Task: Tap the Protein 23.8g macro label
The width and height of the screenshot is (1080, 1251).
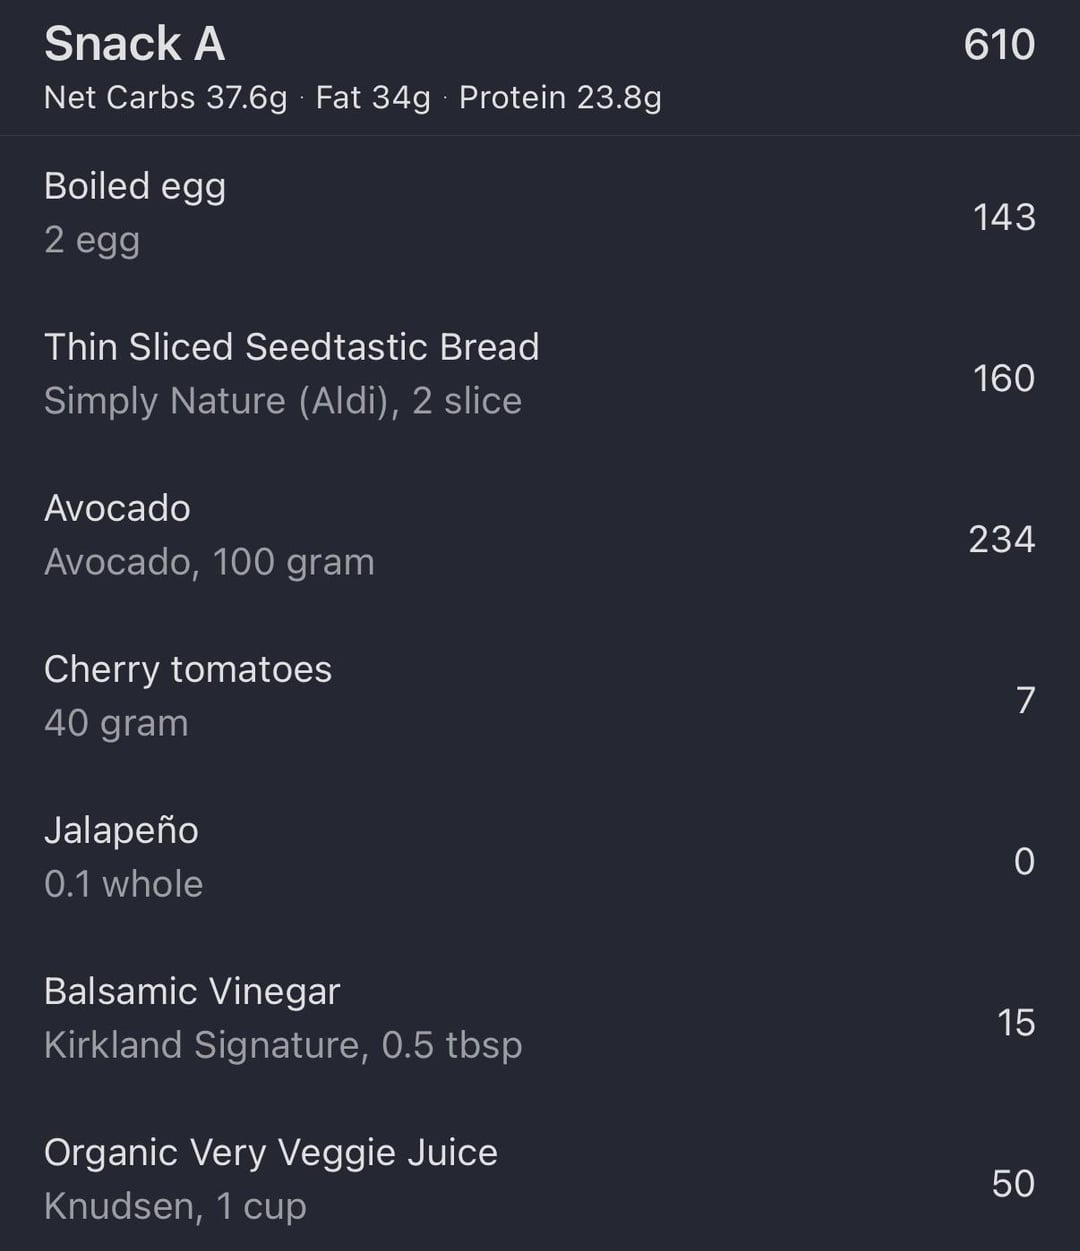Action: coord(559,98)
